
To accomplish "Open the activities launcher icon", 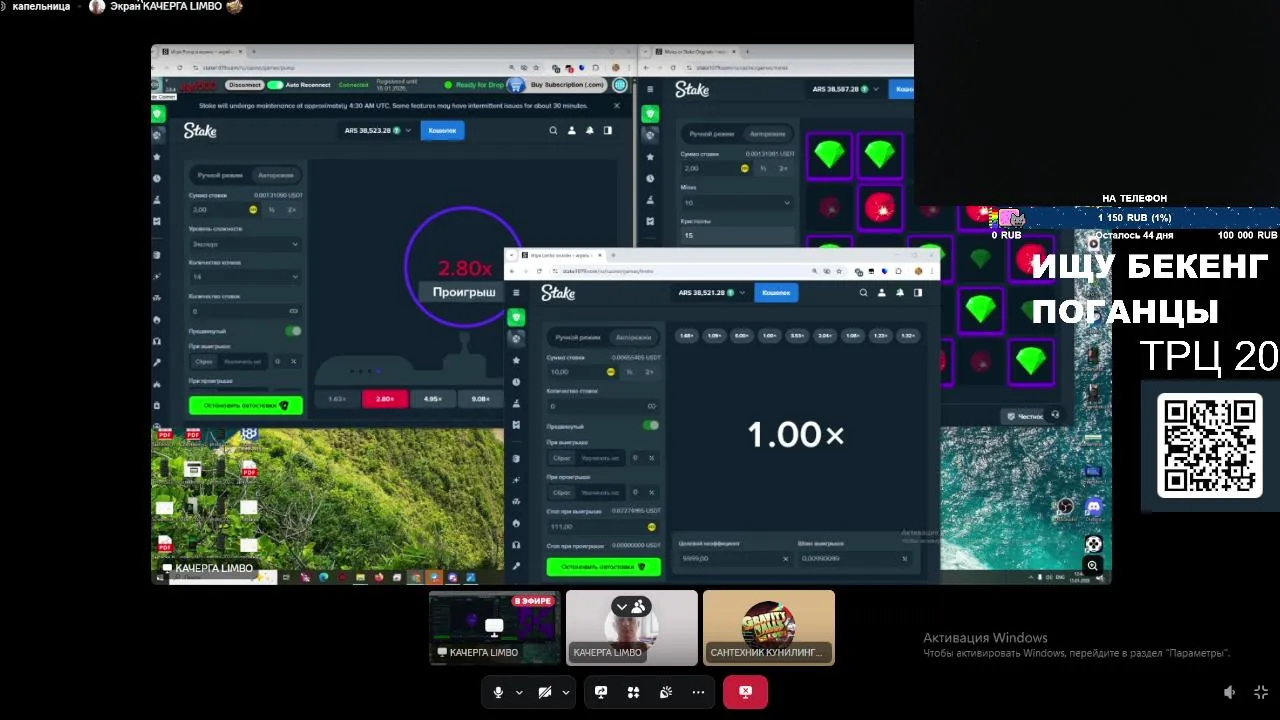I will point(633,692).
